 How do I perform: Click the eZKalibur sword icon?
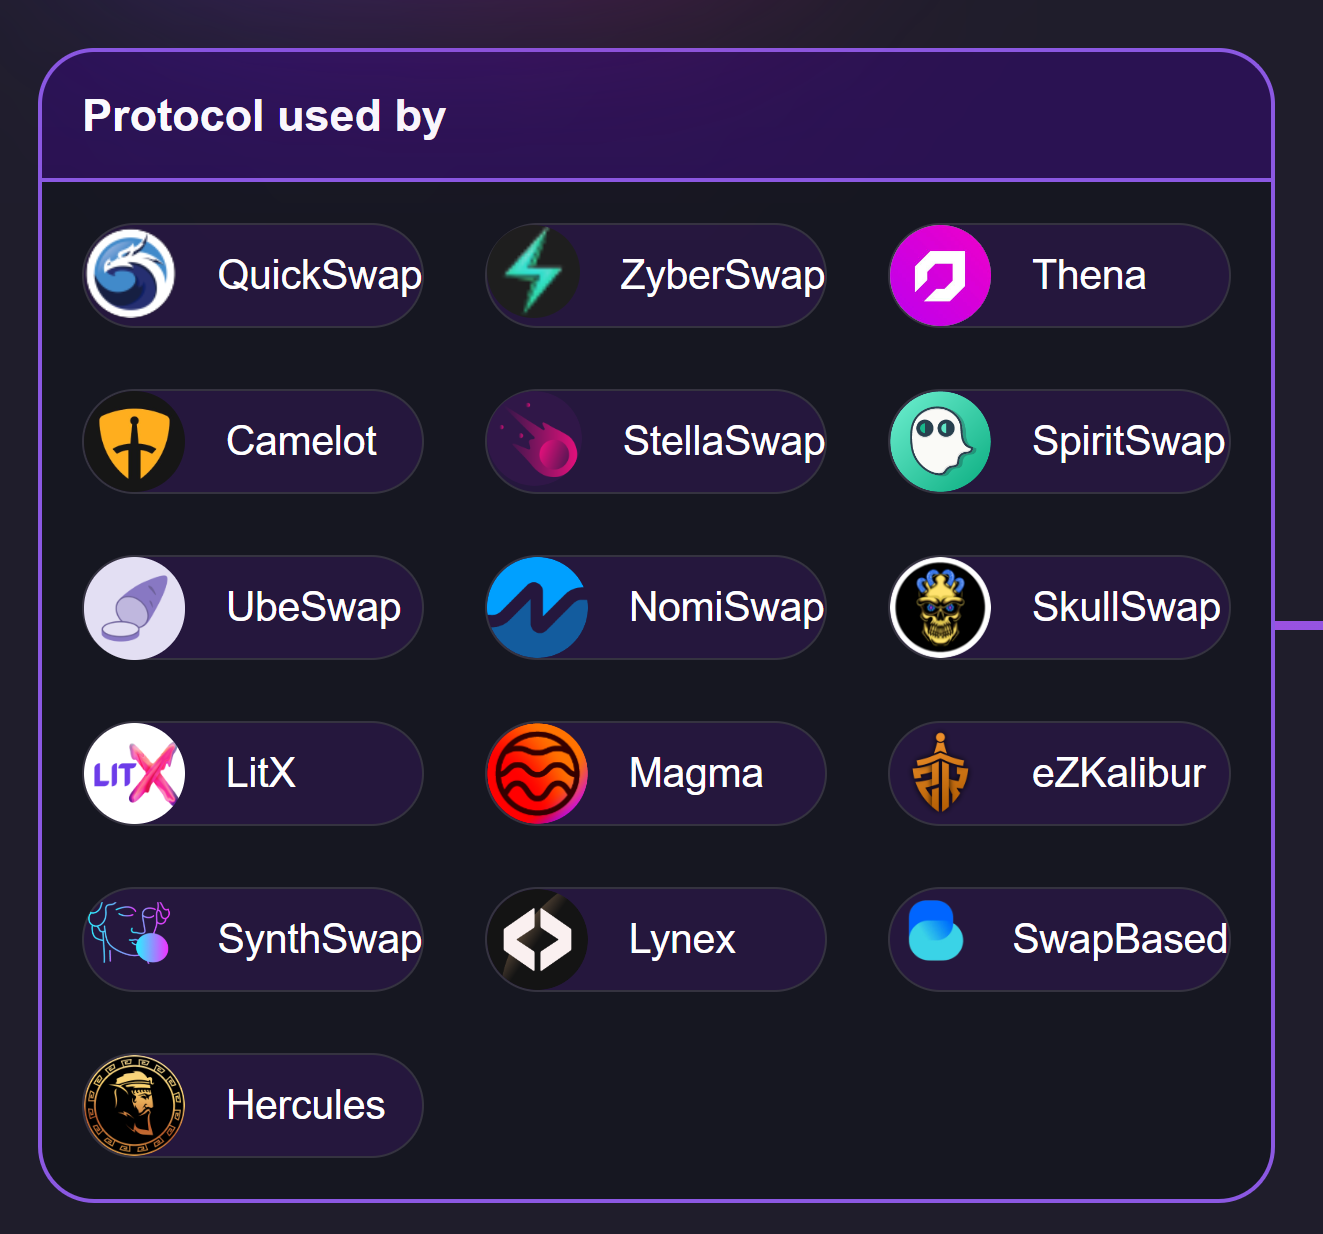(940, 774)
